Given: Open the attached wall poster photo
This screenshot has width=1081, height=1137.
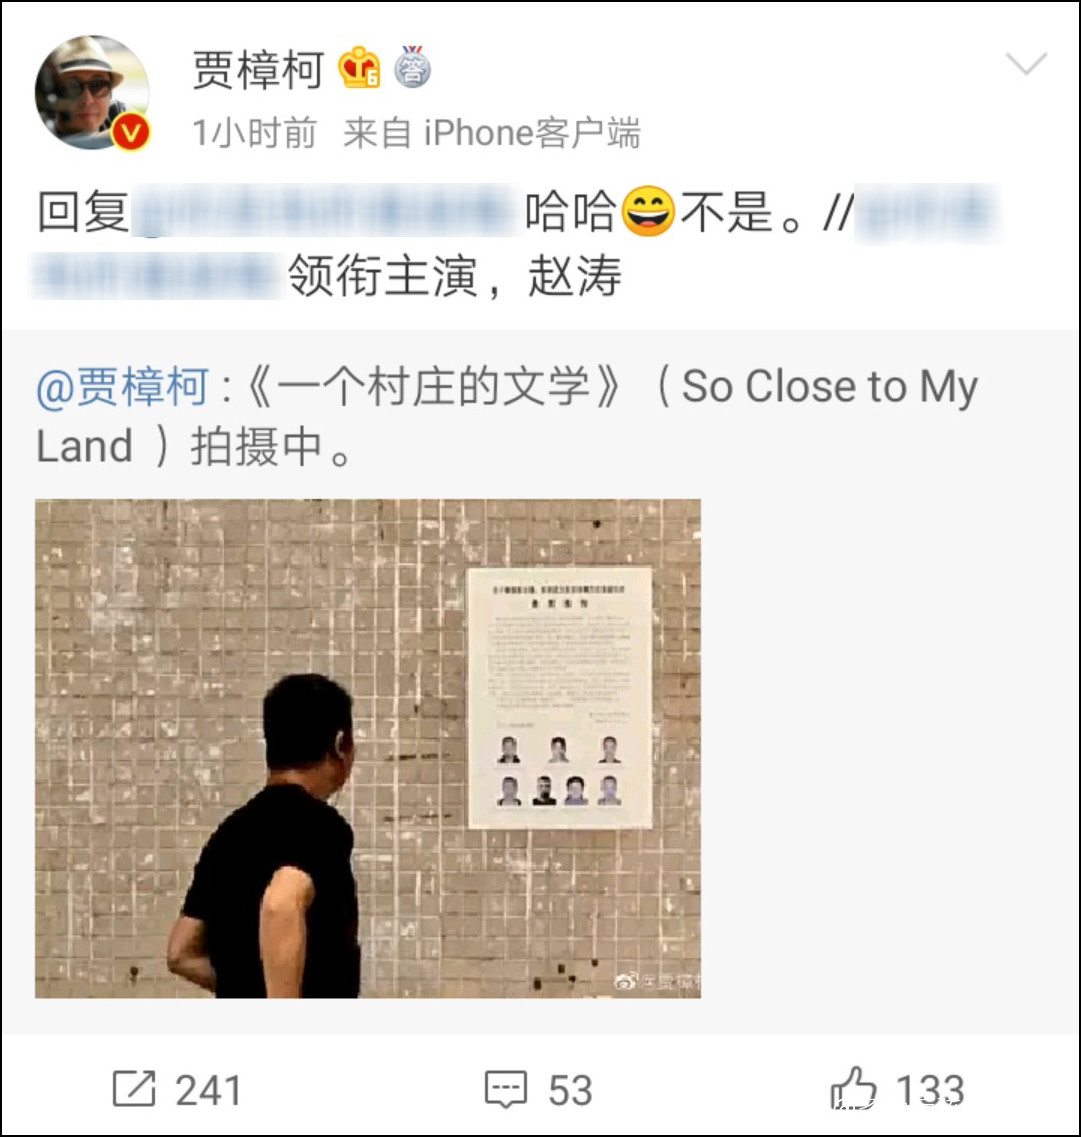Looking at the screenshot, I should [x=368, y=748].
